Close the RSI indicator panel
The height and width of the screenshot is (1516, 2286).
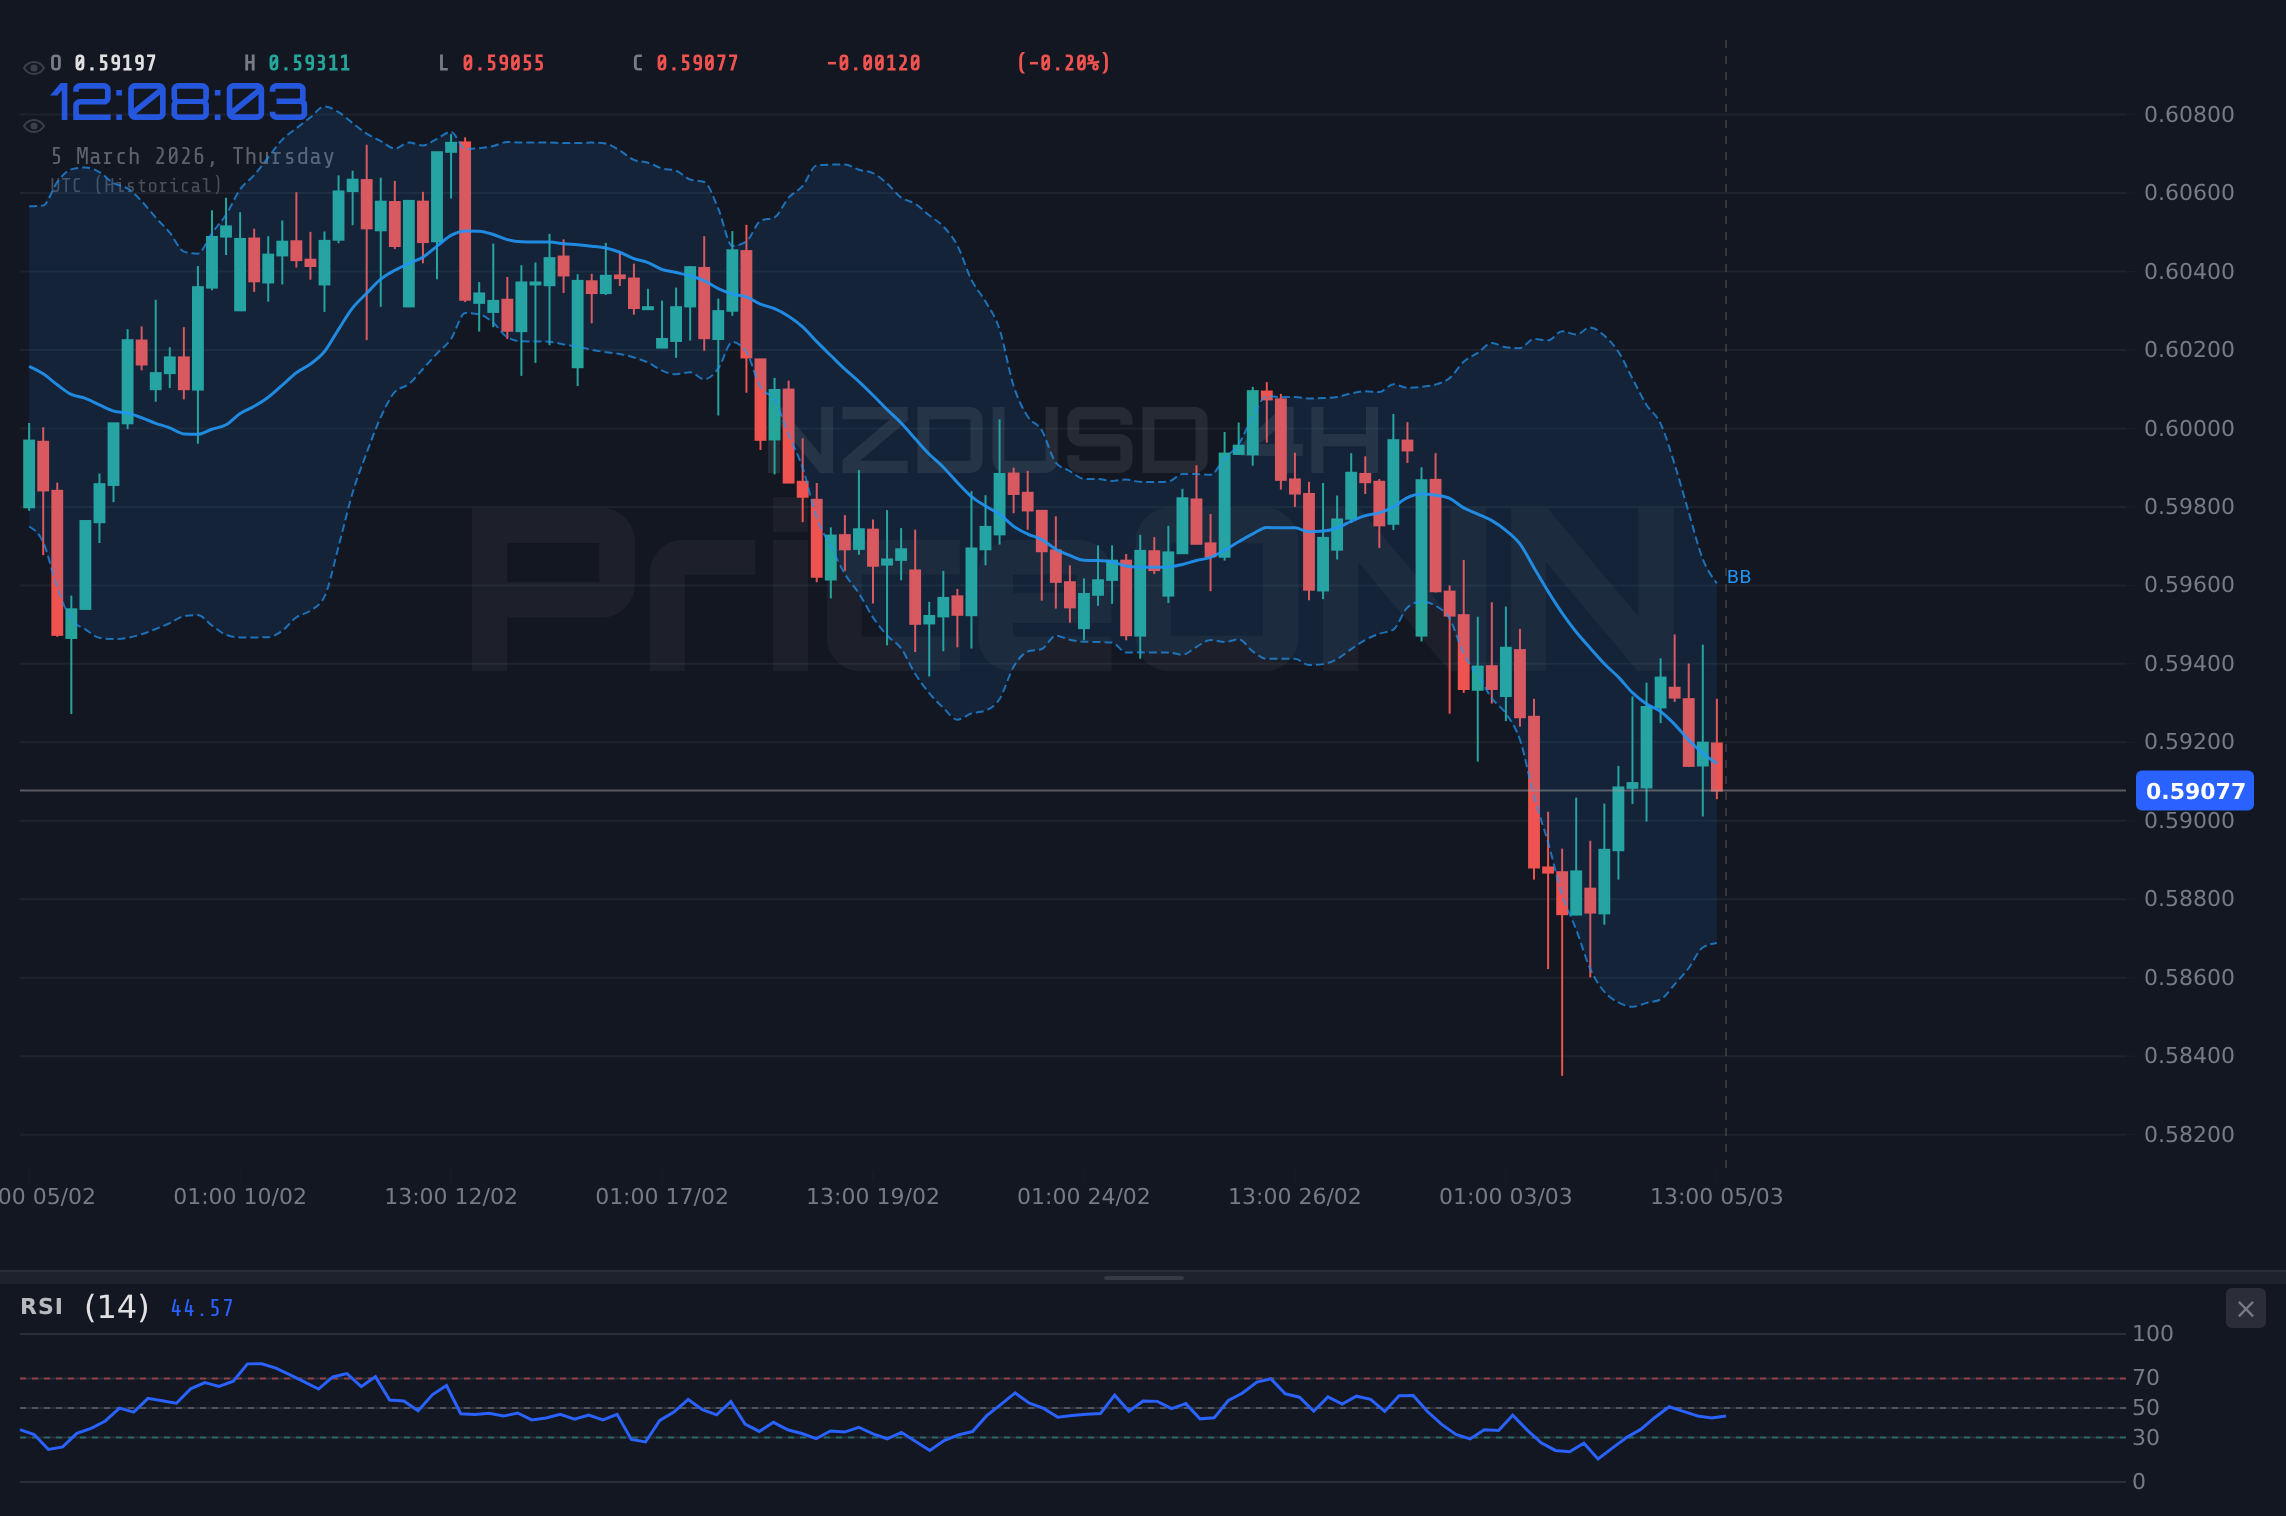(2245, 1308)
